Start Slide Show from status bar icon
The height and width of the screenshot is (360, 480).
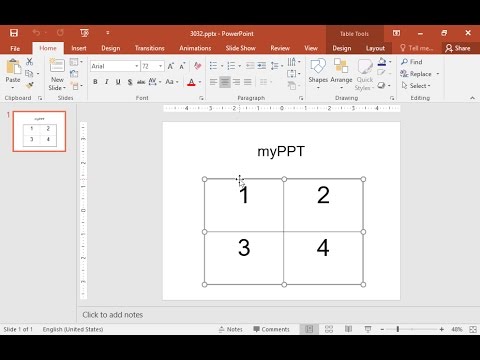click(x=368, y=329)
